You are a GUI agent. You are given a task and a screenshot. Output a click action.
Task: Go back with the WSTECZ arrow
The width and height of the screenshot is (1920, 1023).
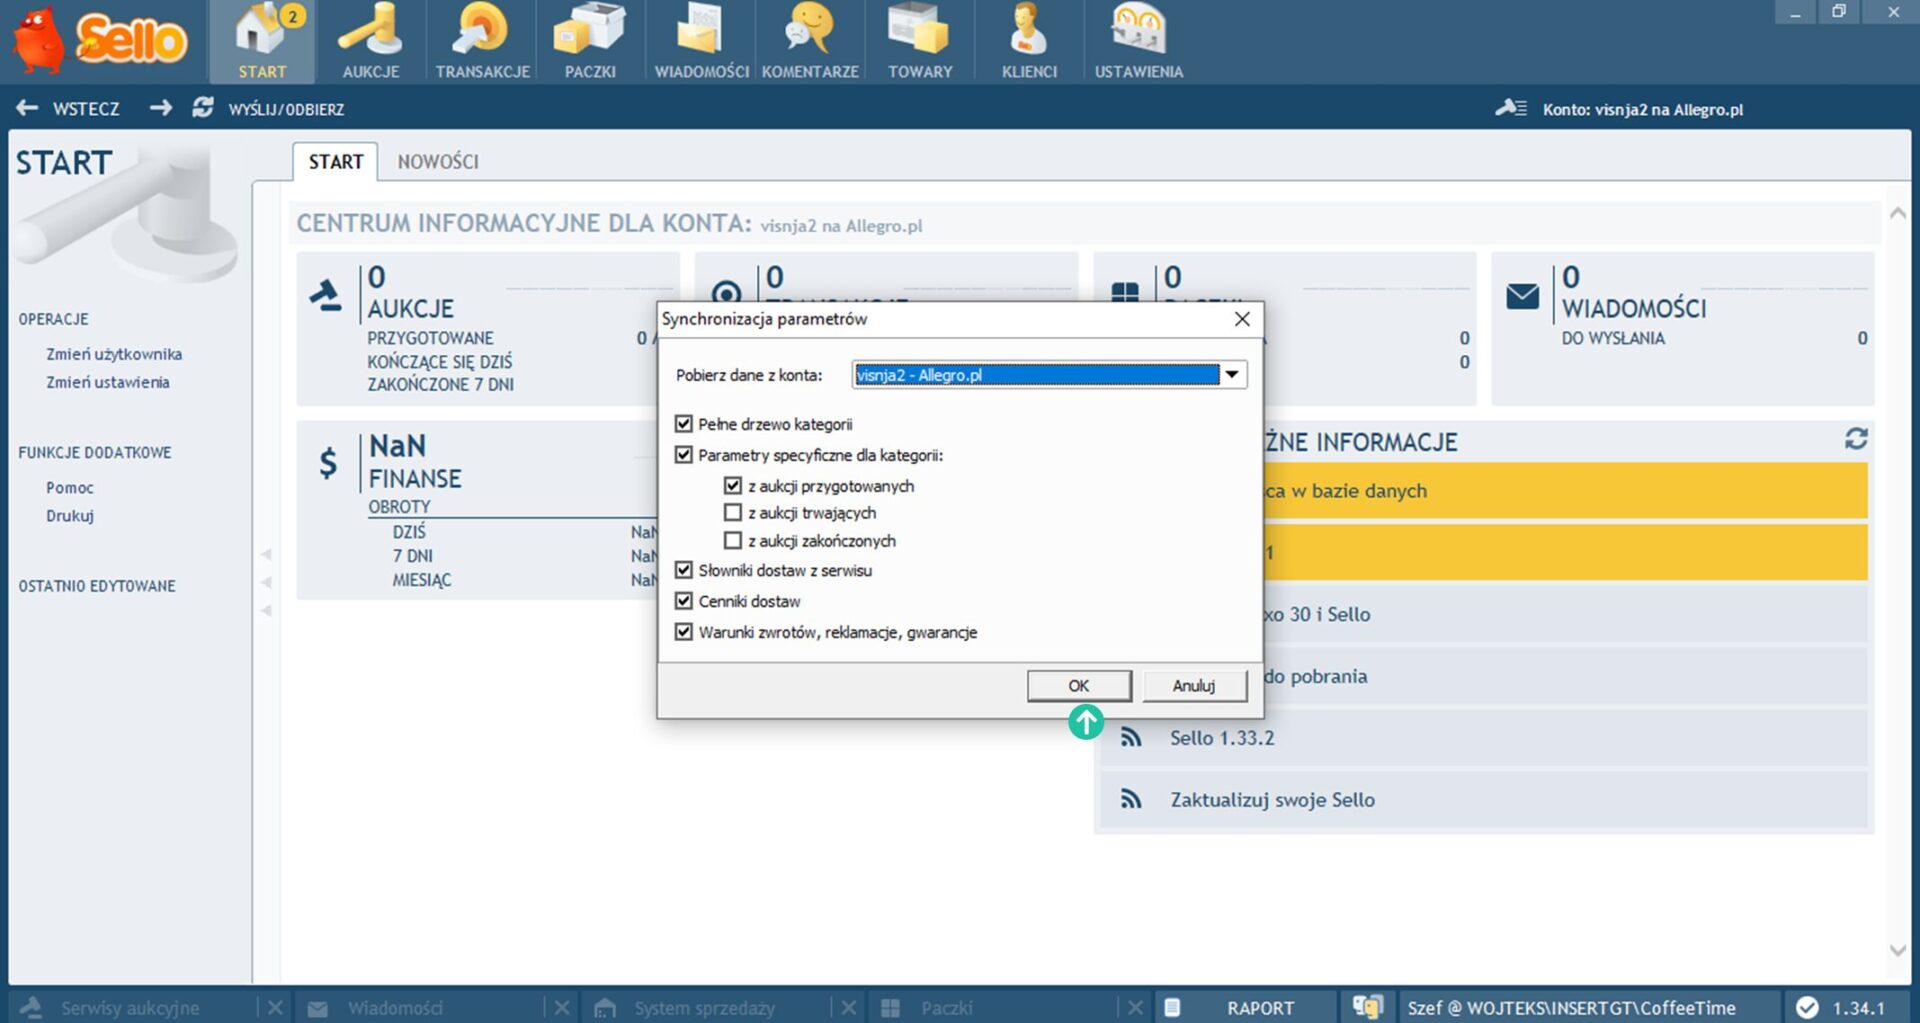pos(27,108)
